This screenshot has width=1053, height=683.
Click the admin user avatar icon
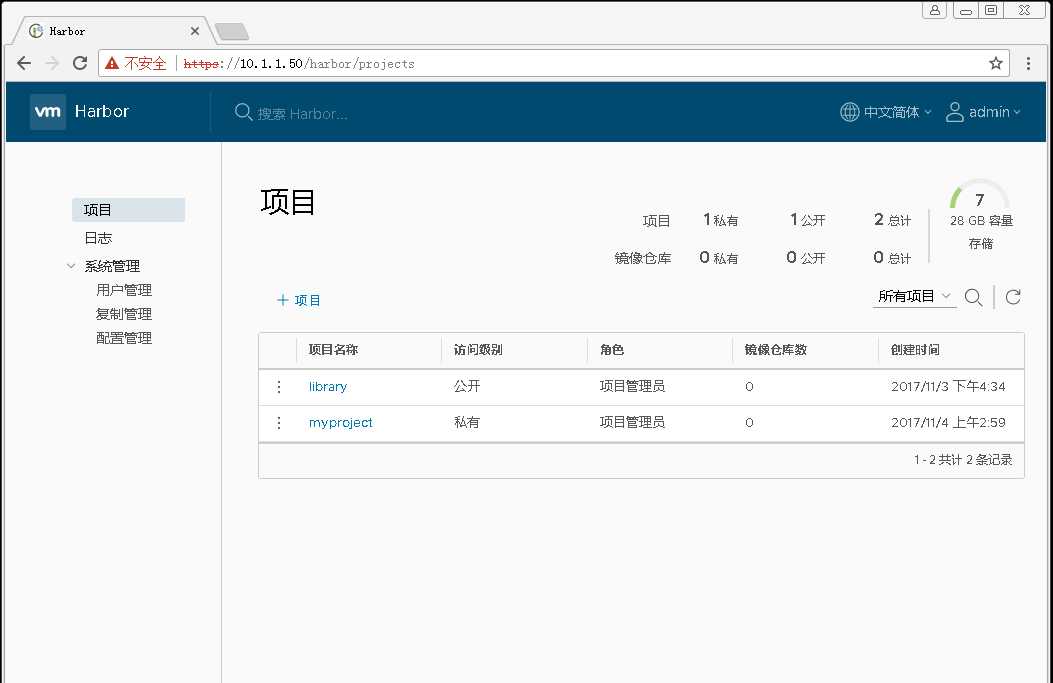pyautogui.click(x=954, y=112)
